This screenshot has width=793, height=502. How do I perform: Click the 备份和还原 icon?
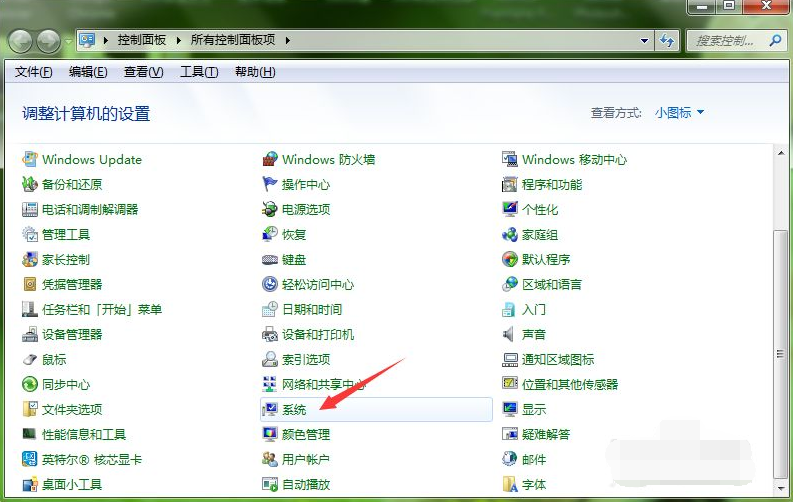[30, 184]
